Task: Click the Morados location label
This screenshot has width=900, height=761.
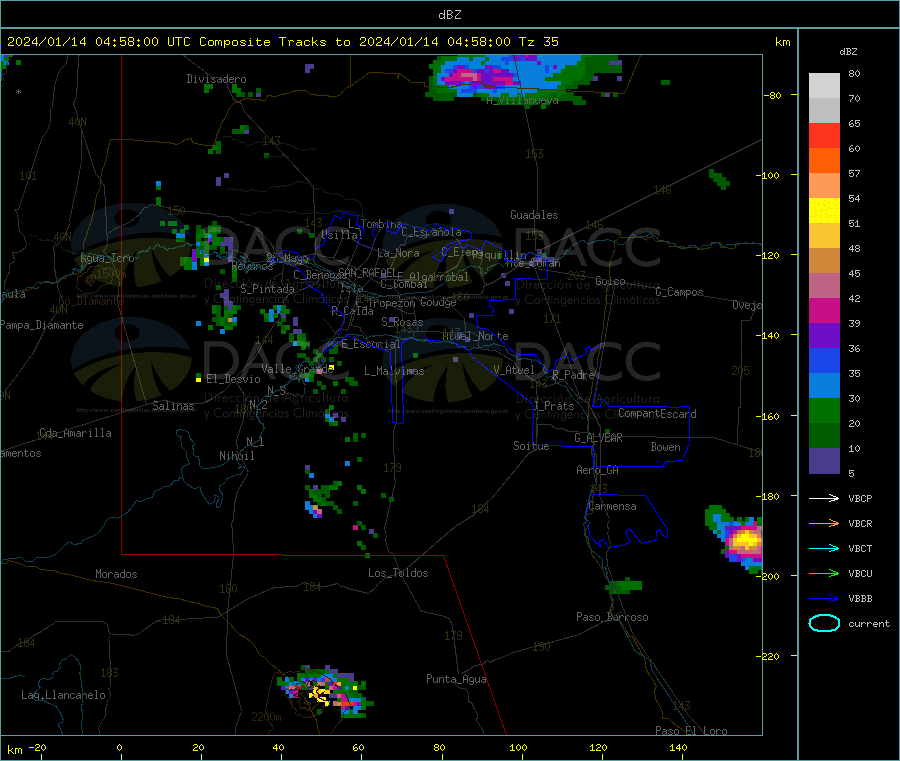Action: 117,574
